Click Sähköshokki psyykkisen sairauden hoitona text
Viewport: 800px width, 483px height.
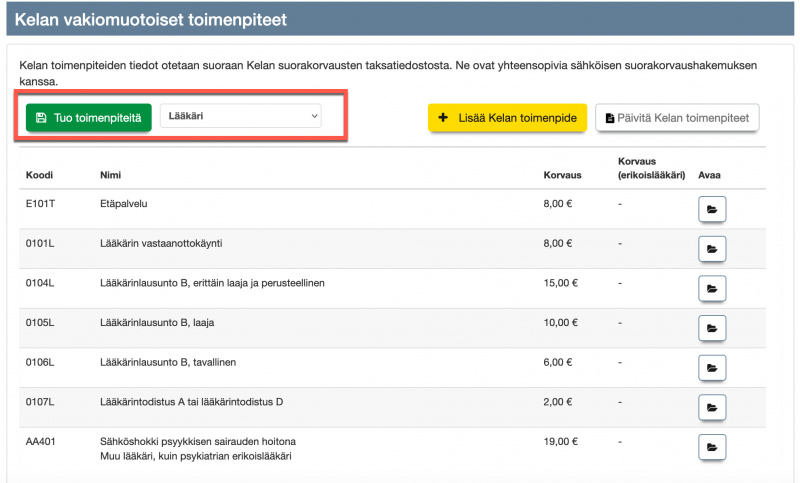tap(198, 442)
